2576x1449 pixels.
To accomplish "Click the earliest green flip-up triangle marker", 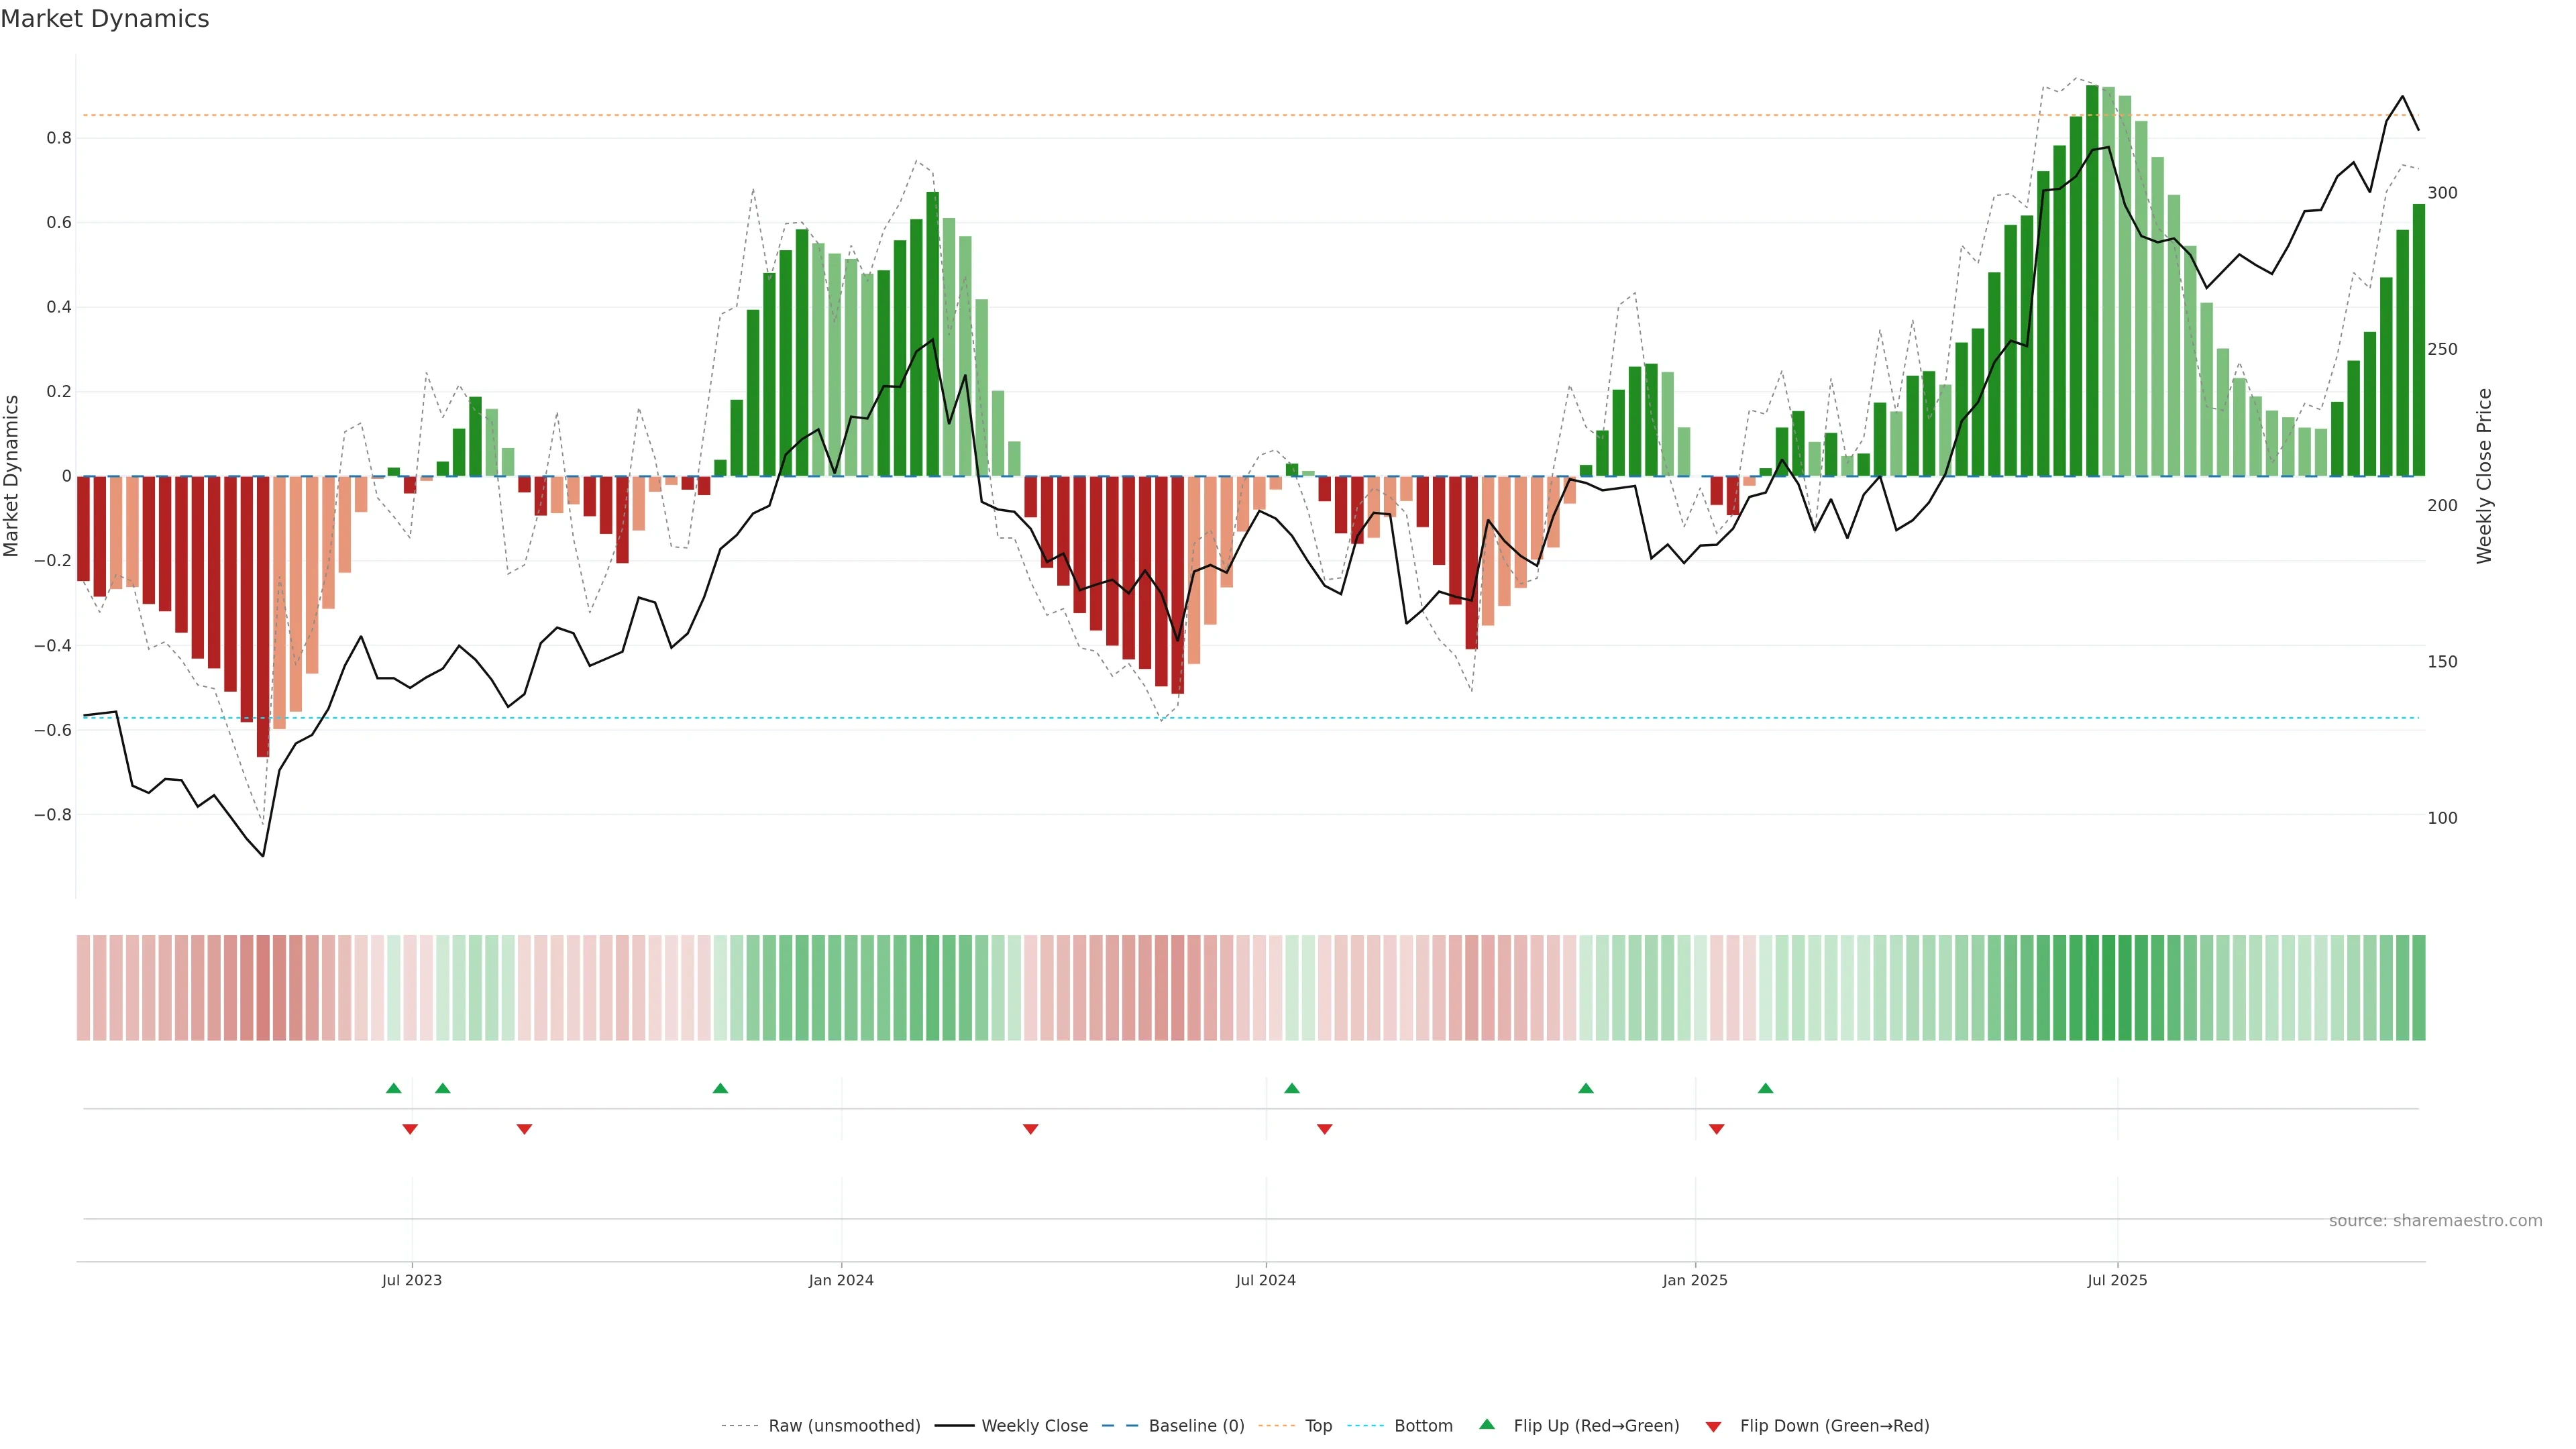I will click(394, 1088).
